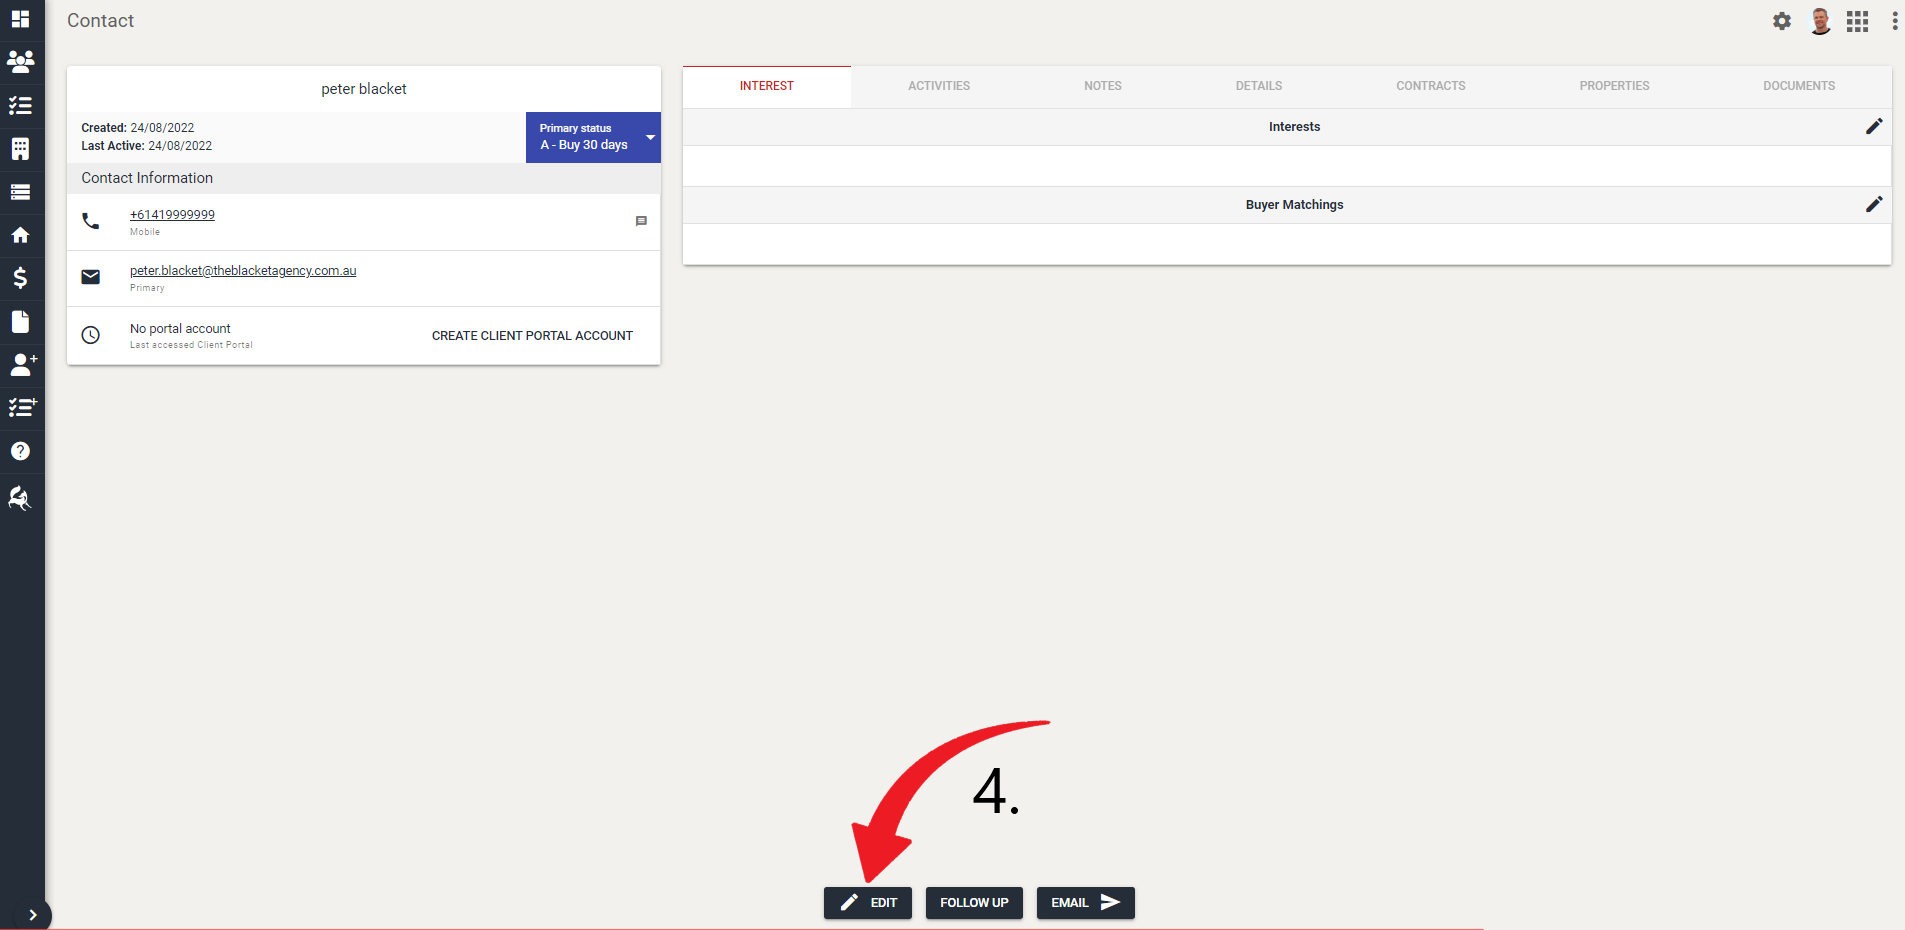
Task: Click the FOLLOW UP button
Action: 973,903
